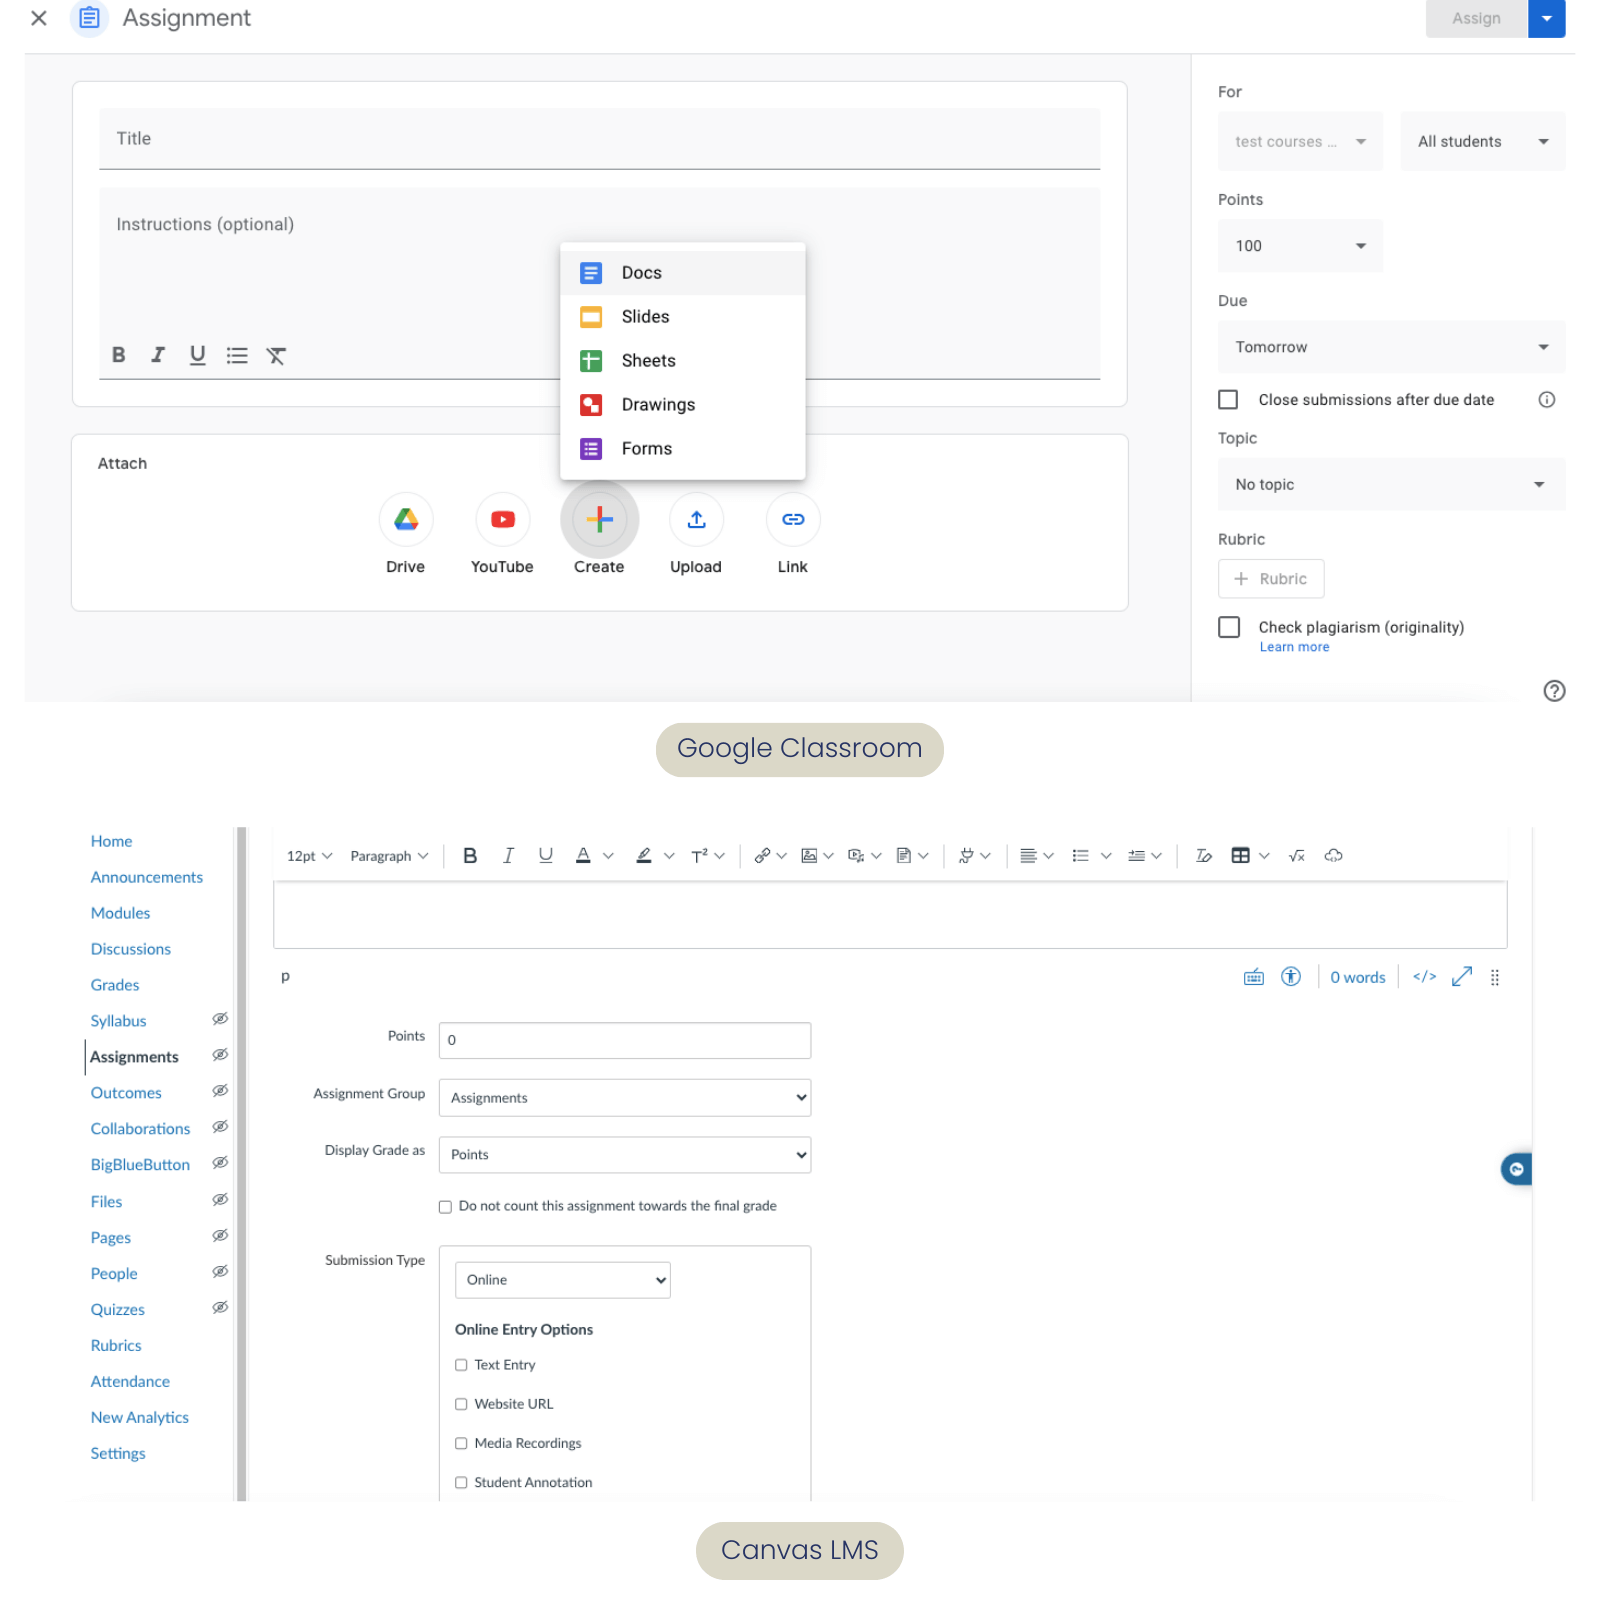Toggle italic in Classroom instructions toolbar
This screenshot has width=1600, height=1600.
click(x=158, y=355)
